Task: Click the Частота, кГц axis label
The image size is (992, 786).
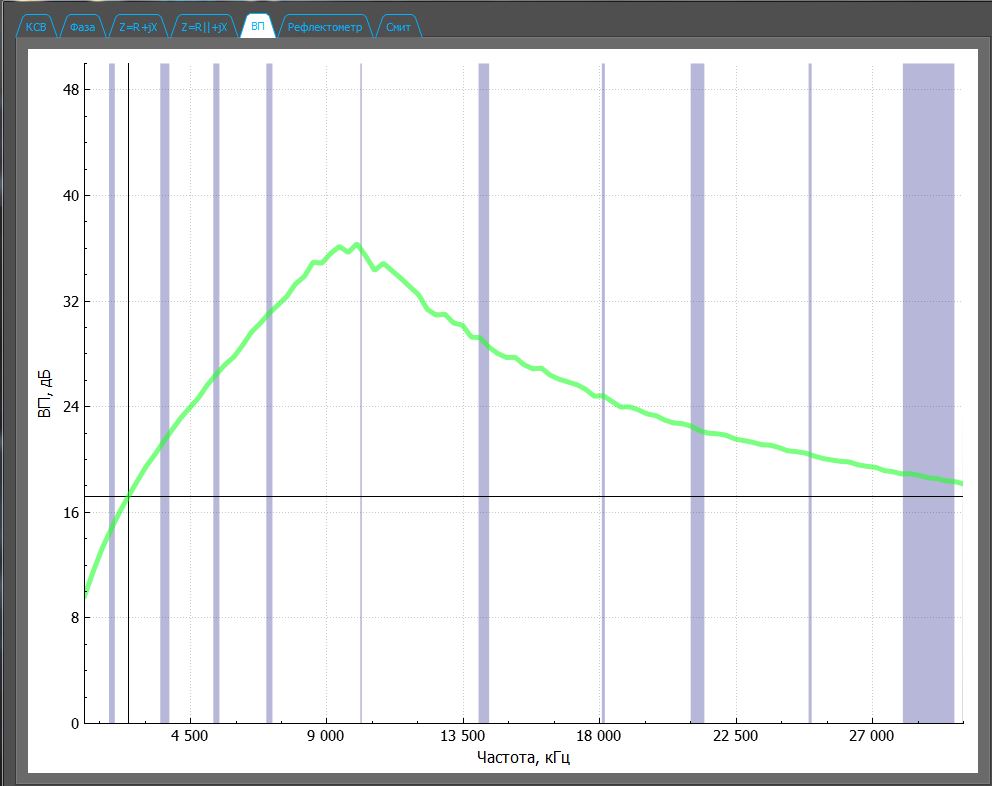Action: pyautogui.click(x=524, y=758)
